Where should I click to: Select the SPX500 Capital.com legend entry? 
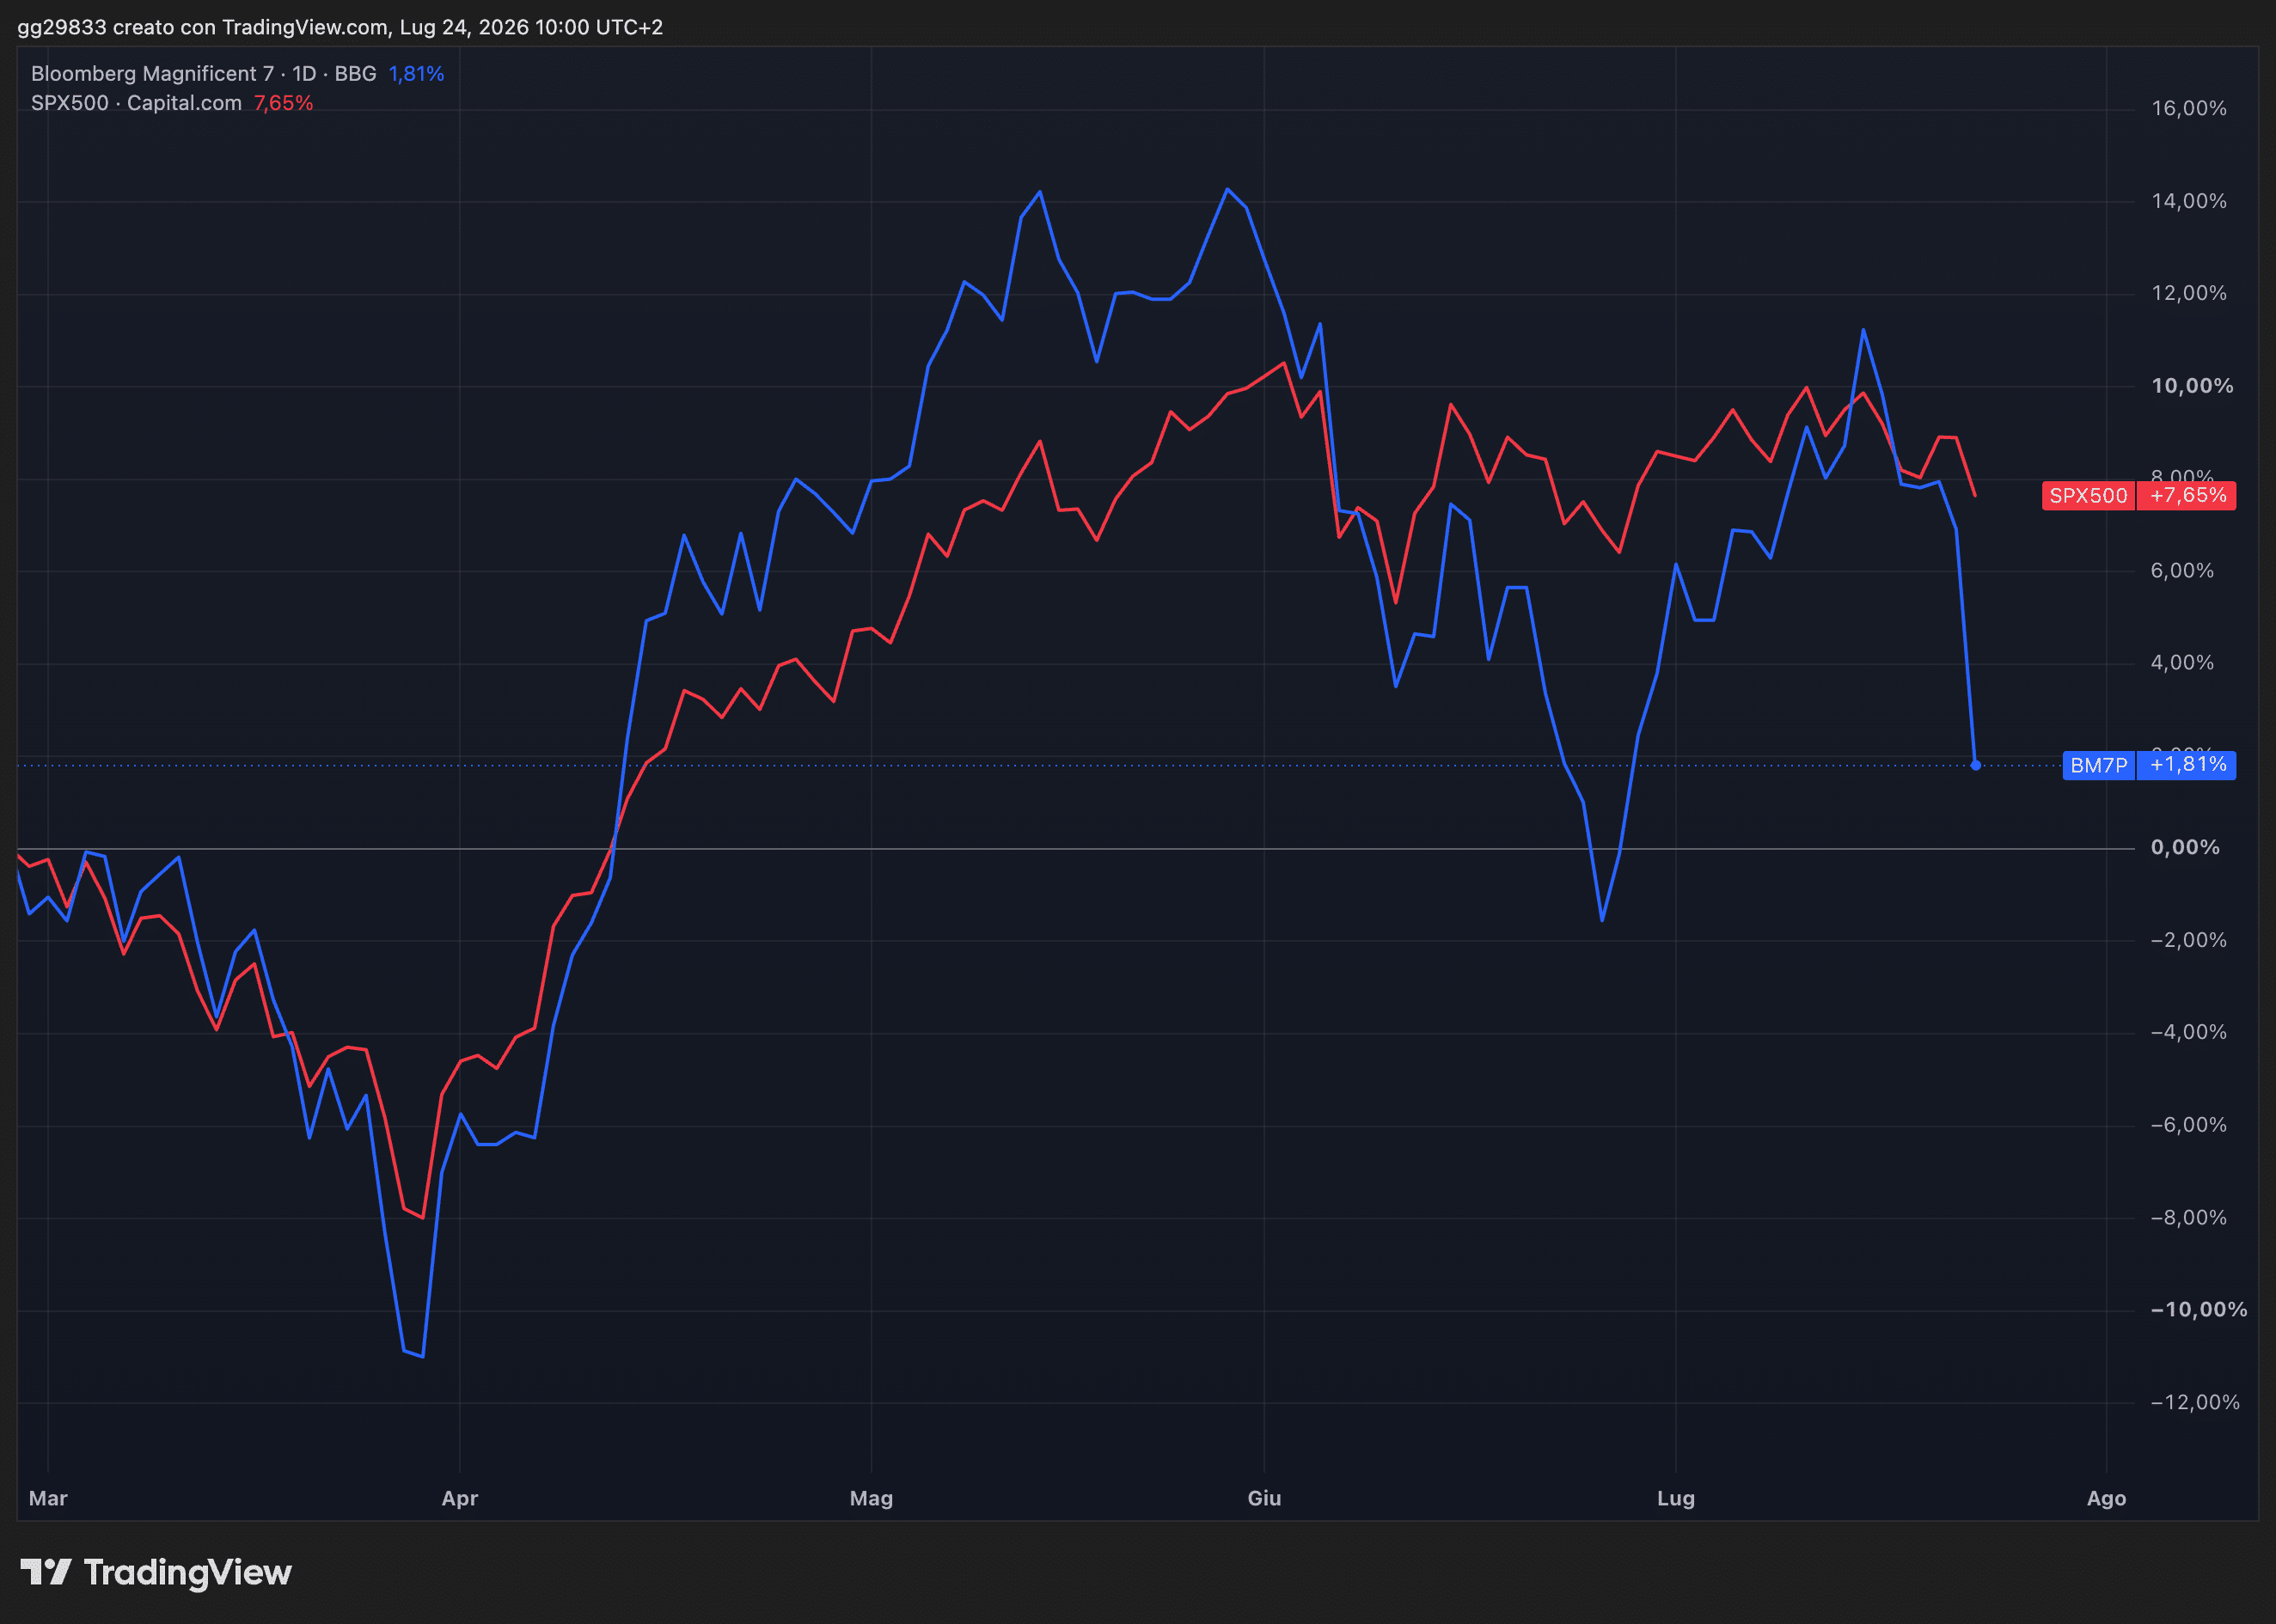pos(136,103)
